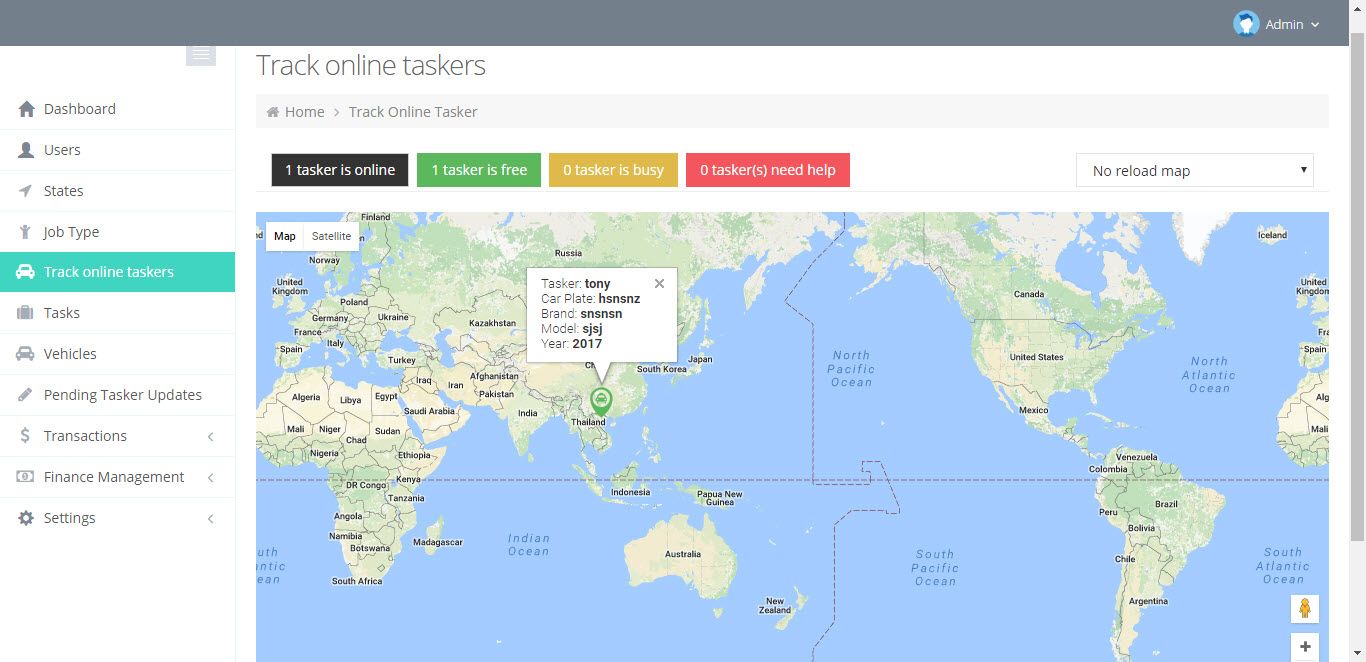
Task: Toggle the sidebar with the hamburger icon
Action: click(201, 55)
